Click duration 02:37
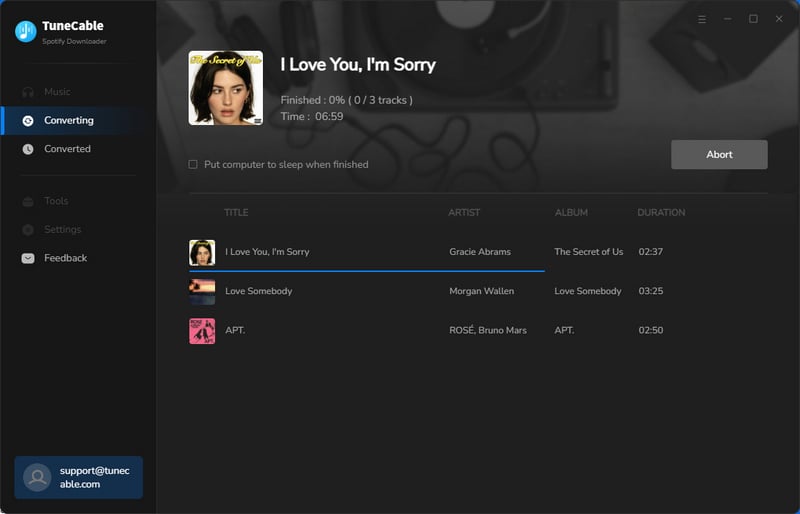 pos(651,252)
